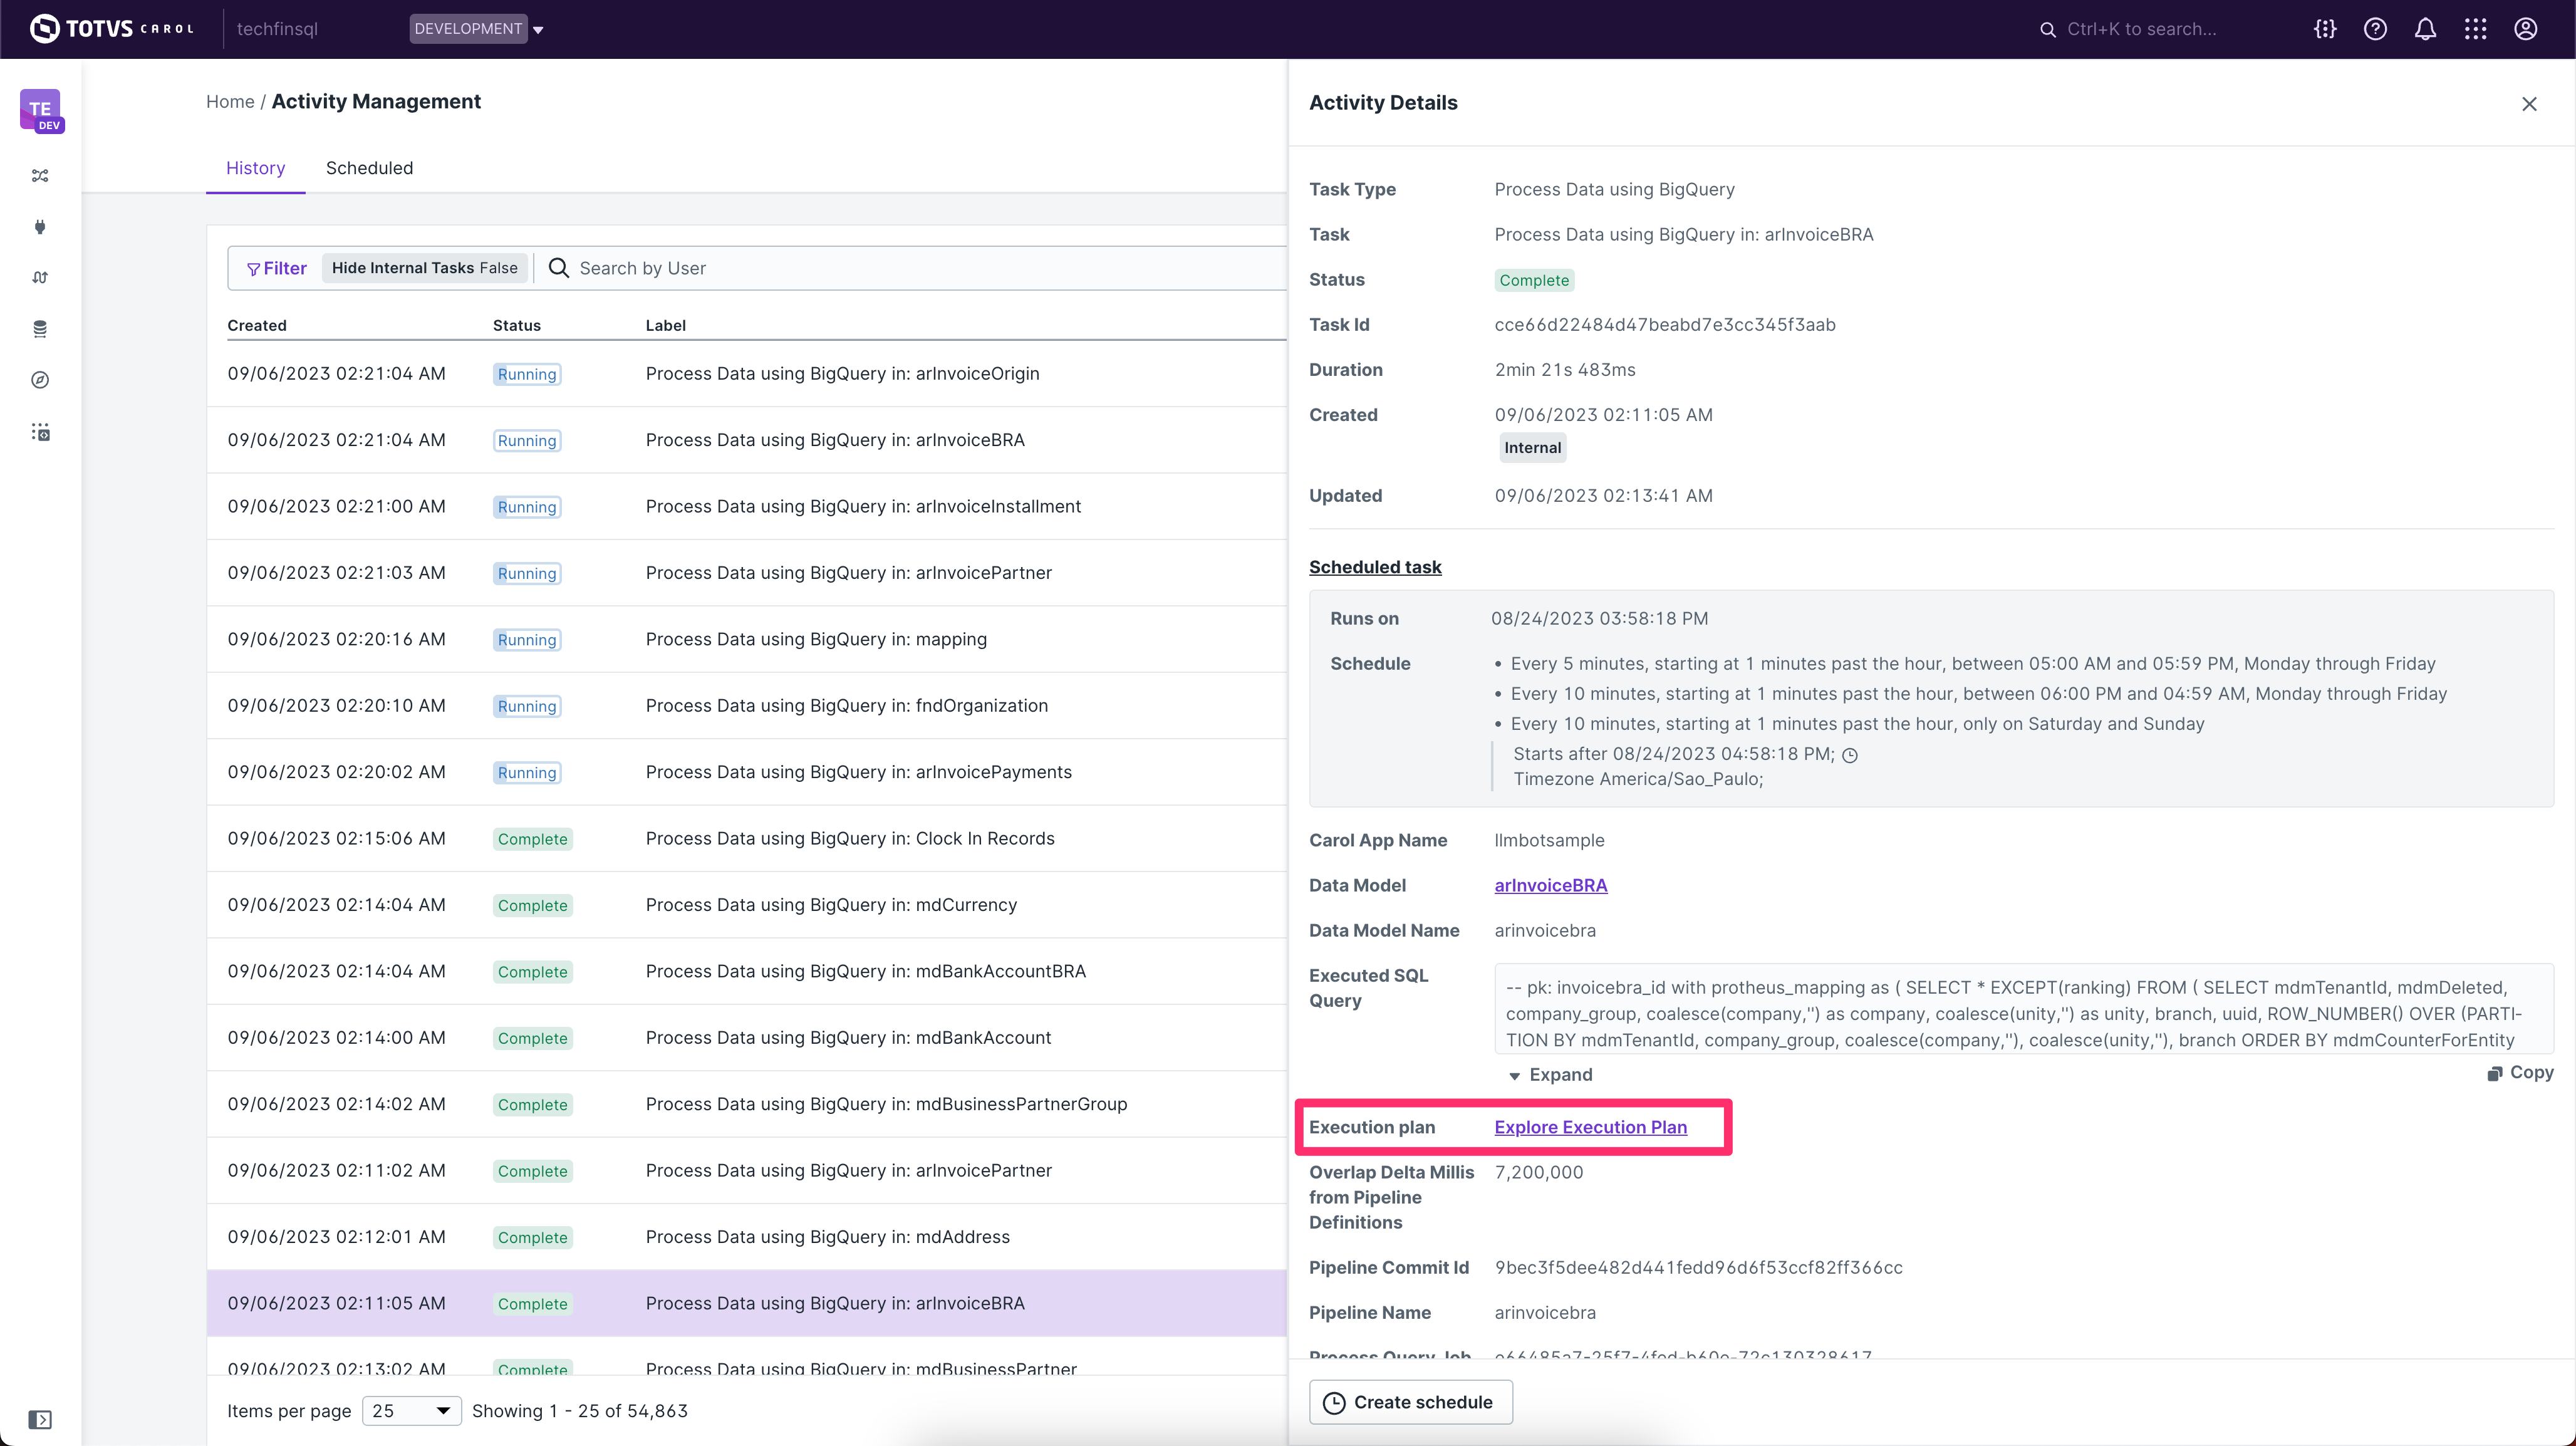Click the clock icon beside Starts after

(x=1850, y=755)
